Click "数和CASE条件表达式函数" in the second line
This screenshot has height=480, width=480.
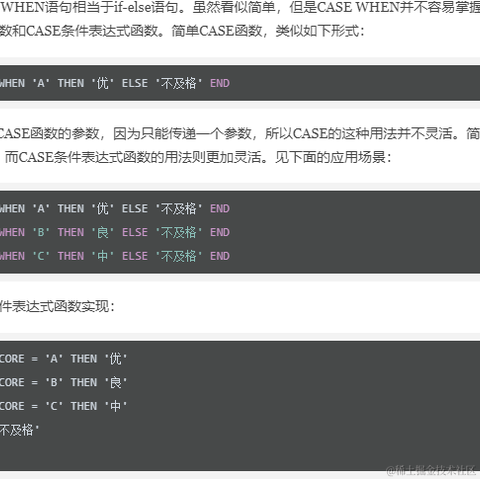tap(79, 31)
